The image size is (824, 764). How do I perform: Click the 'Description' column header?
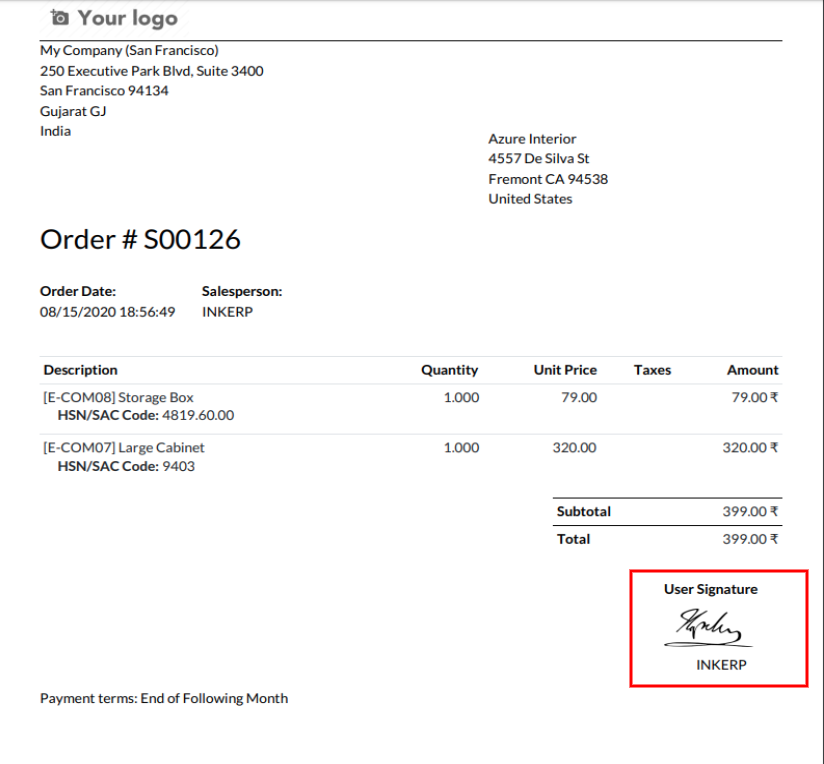[80, 370]
